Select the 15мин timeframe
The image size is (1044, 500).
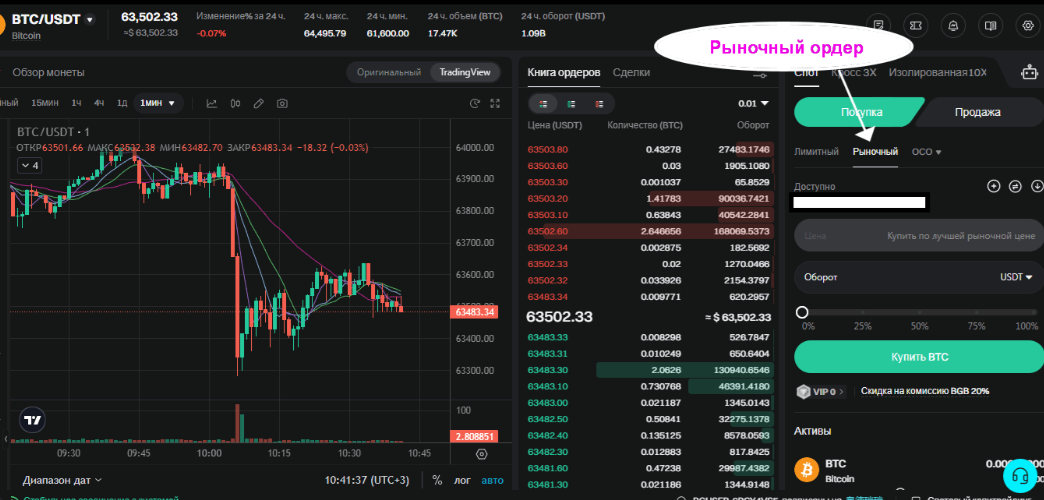tap(45, 103)
